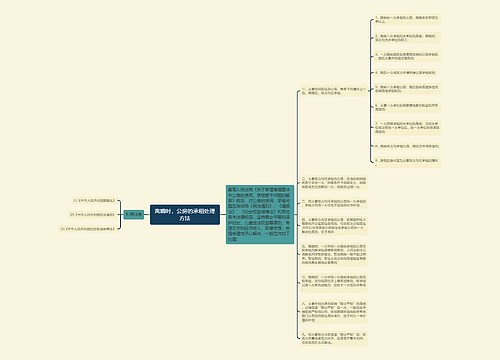The image size is (500, 360).
Task: Select sub-item 6 in the right column
Action: (407, 107)
